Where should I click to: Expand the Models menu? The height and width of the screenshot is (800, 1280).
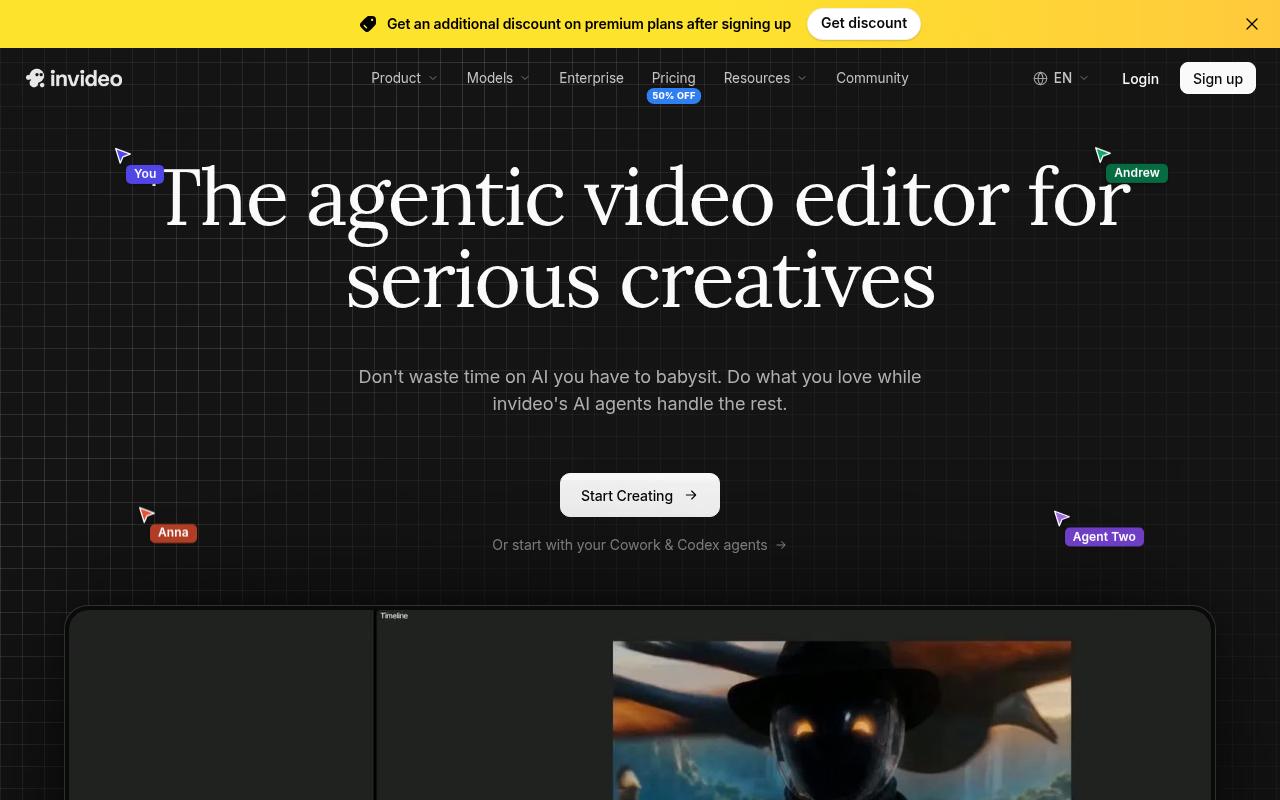[498, 78]
